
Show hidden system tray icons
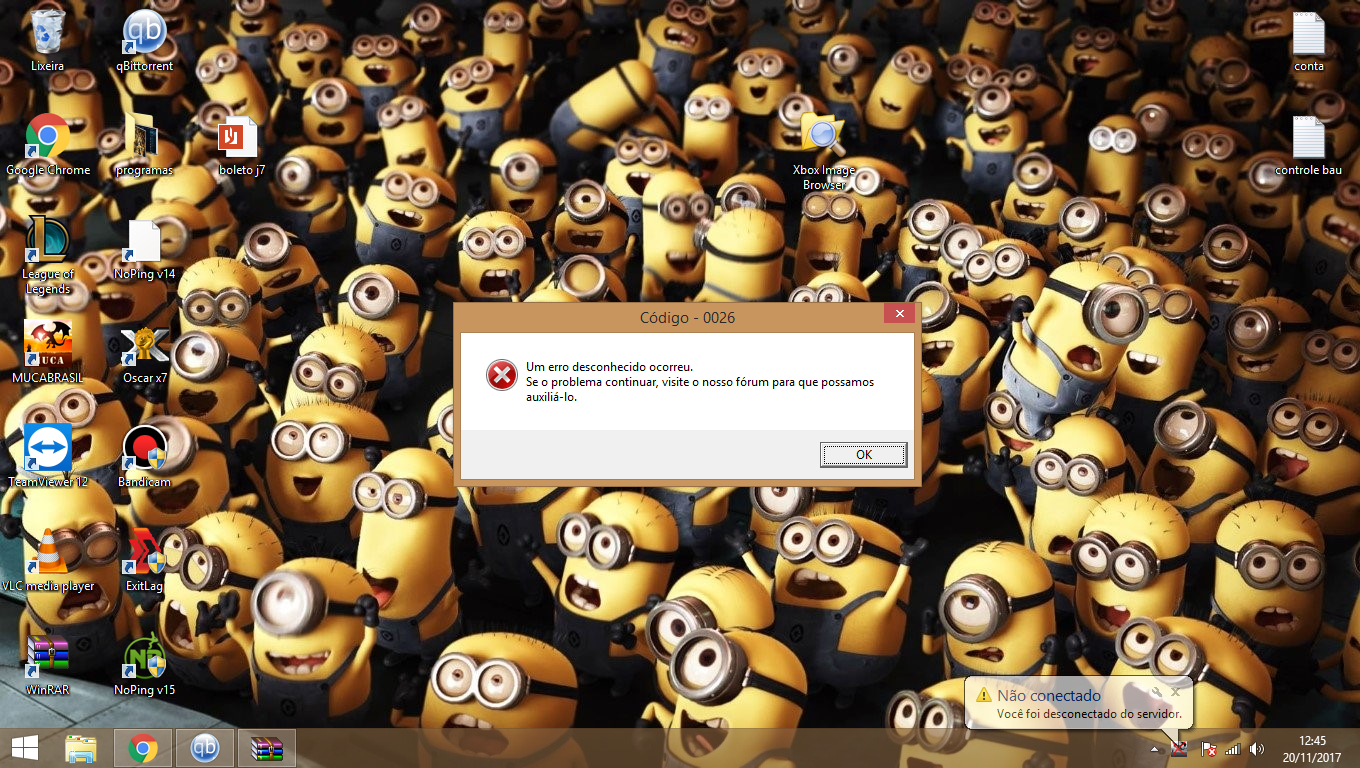[1155, 749]
